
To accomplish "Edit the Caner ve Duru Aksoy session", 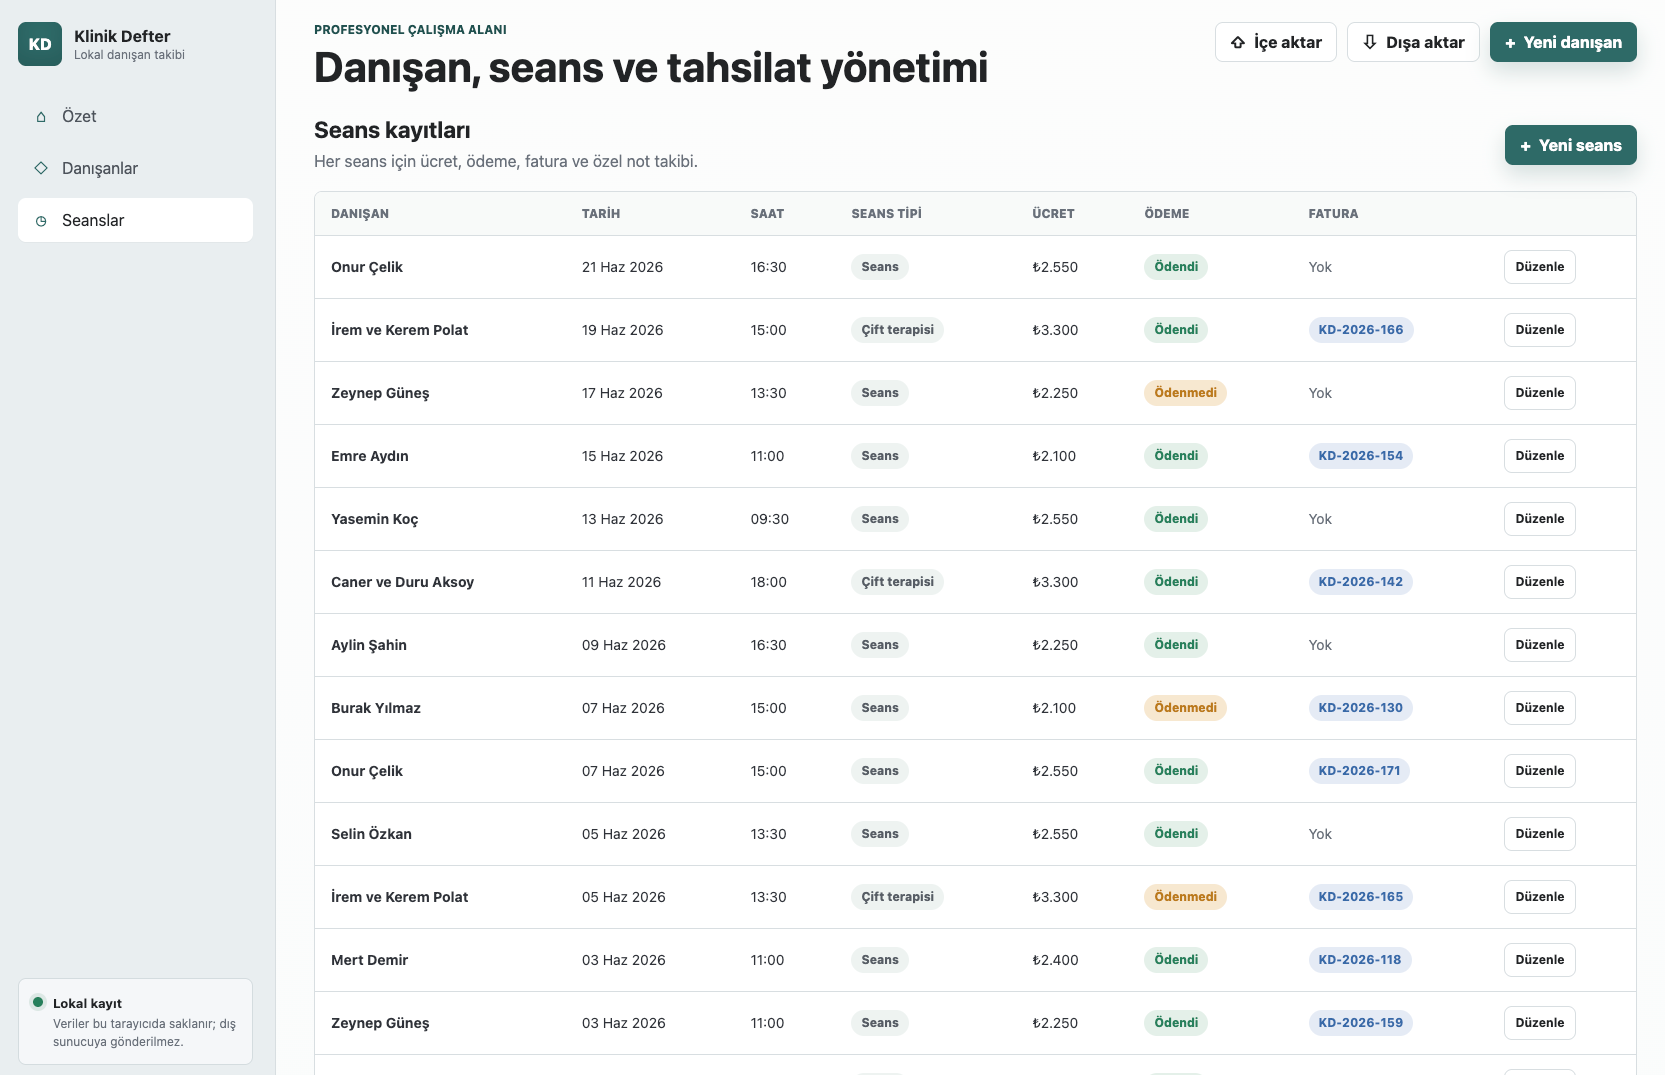I will [x=1539, y=582].
